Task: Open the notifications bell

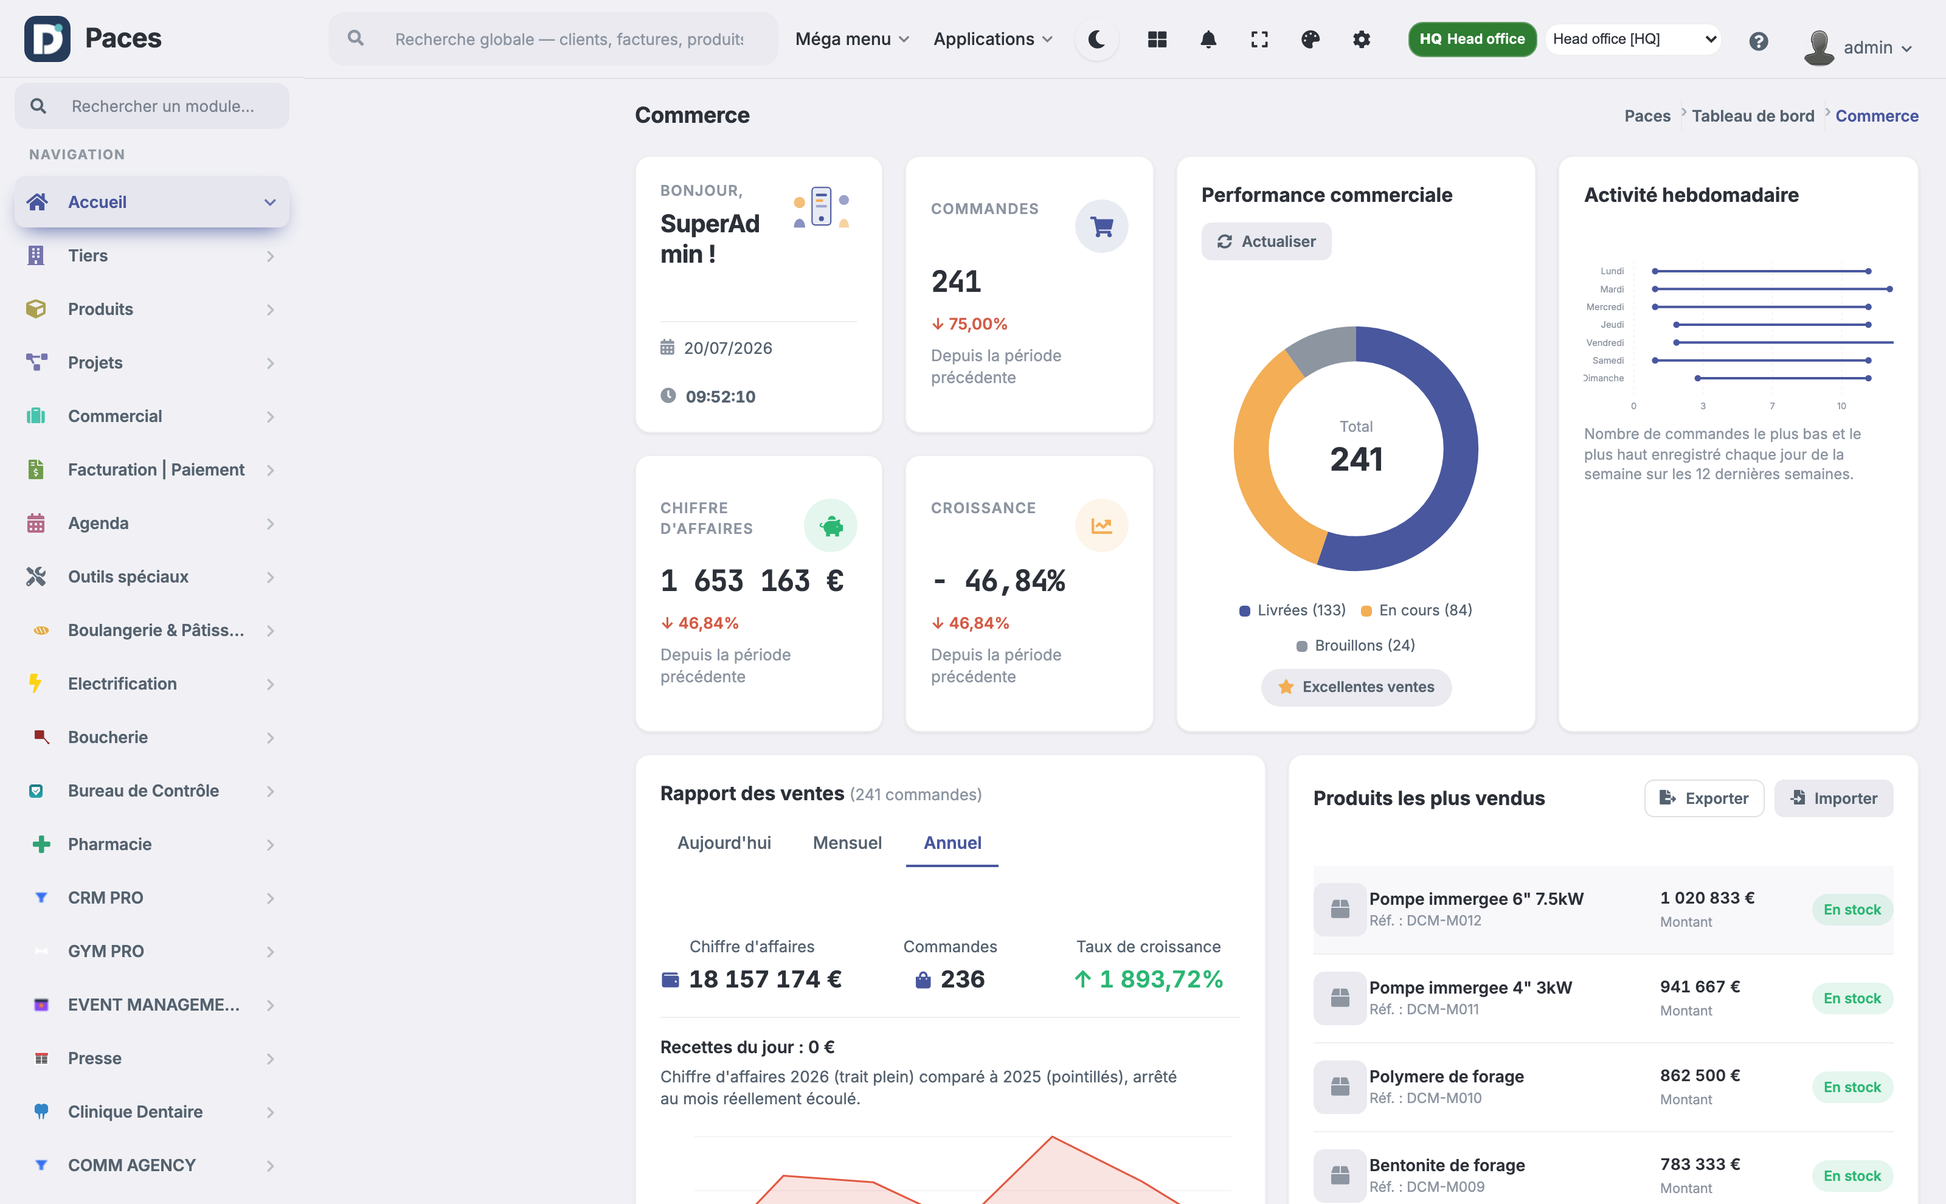Action: click(x=1208, y=39)
